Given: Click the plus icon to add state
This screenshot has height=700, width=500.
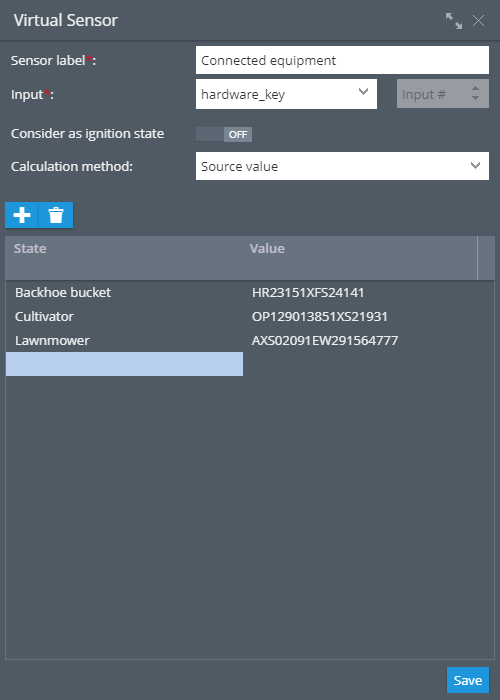Looking at the screenshot, I should [22, 215].
